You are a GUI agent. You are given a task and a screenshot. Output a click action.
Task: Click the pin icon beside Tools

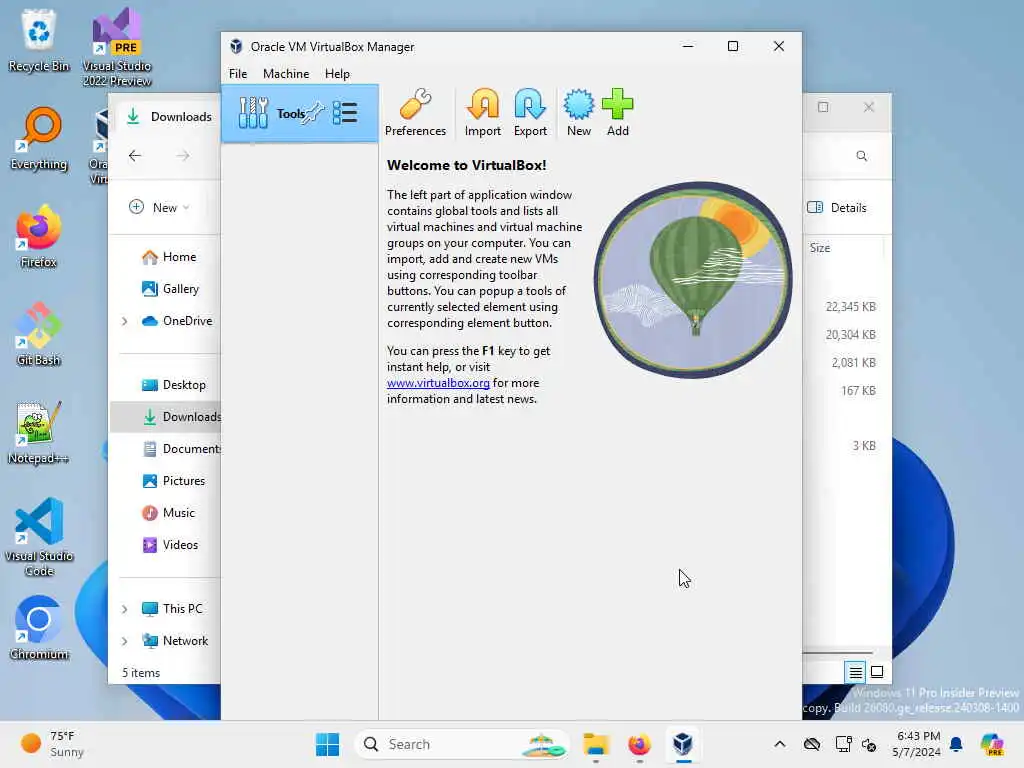(315, 113)
